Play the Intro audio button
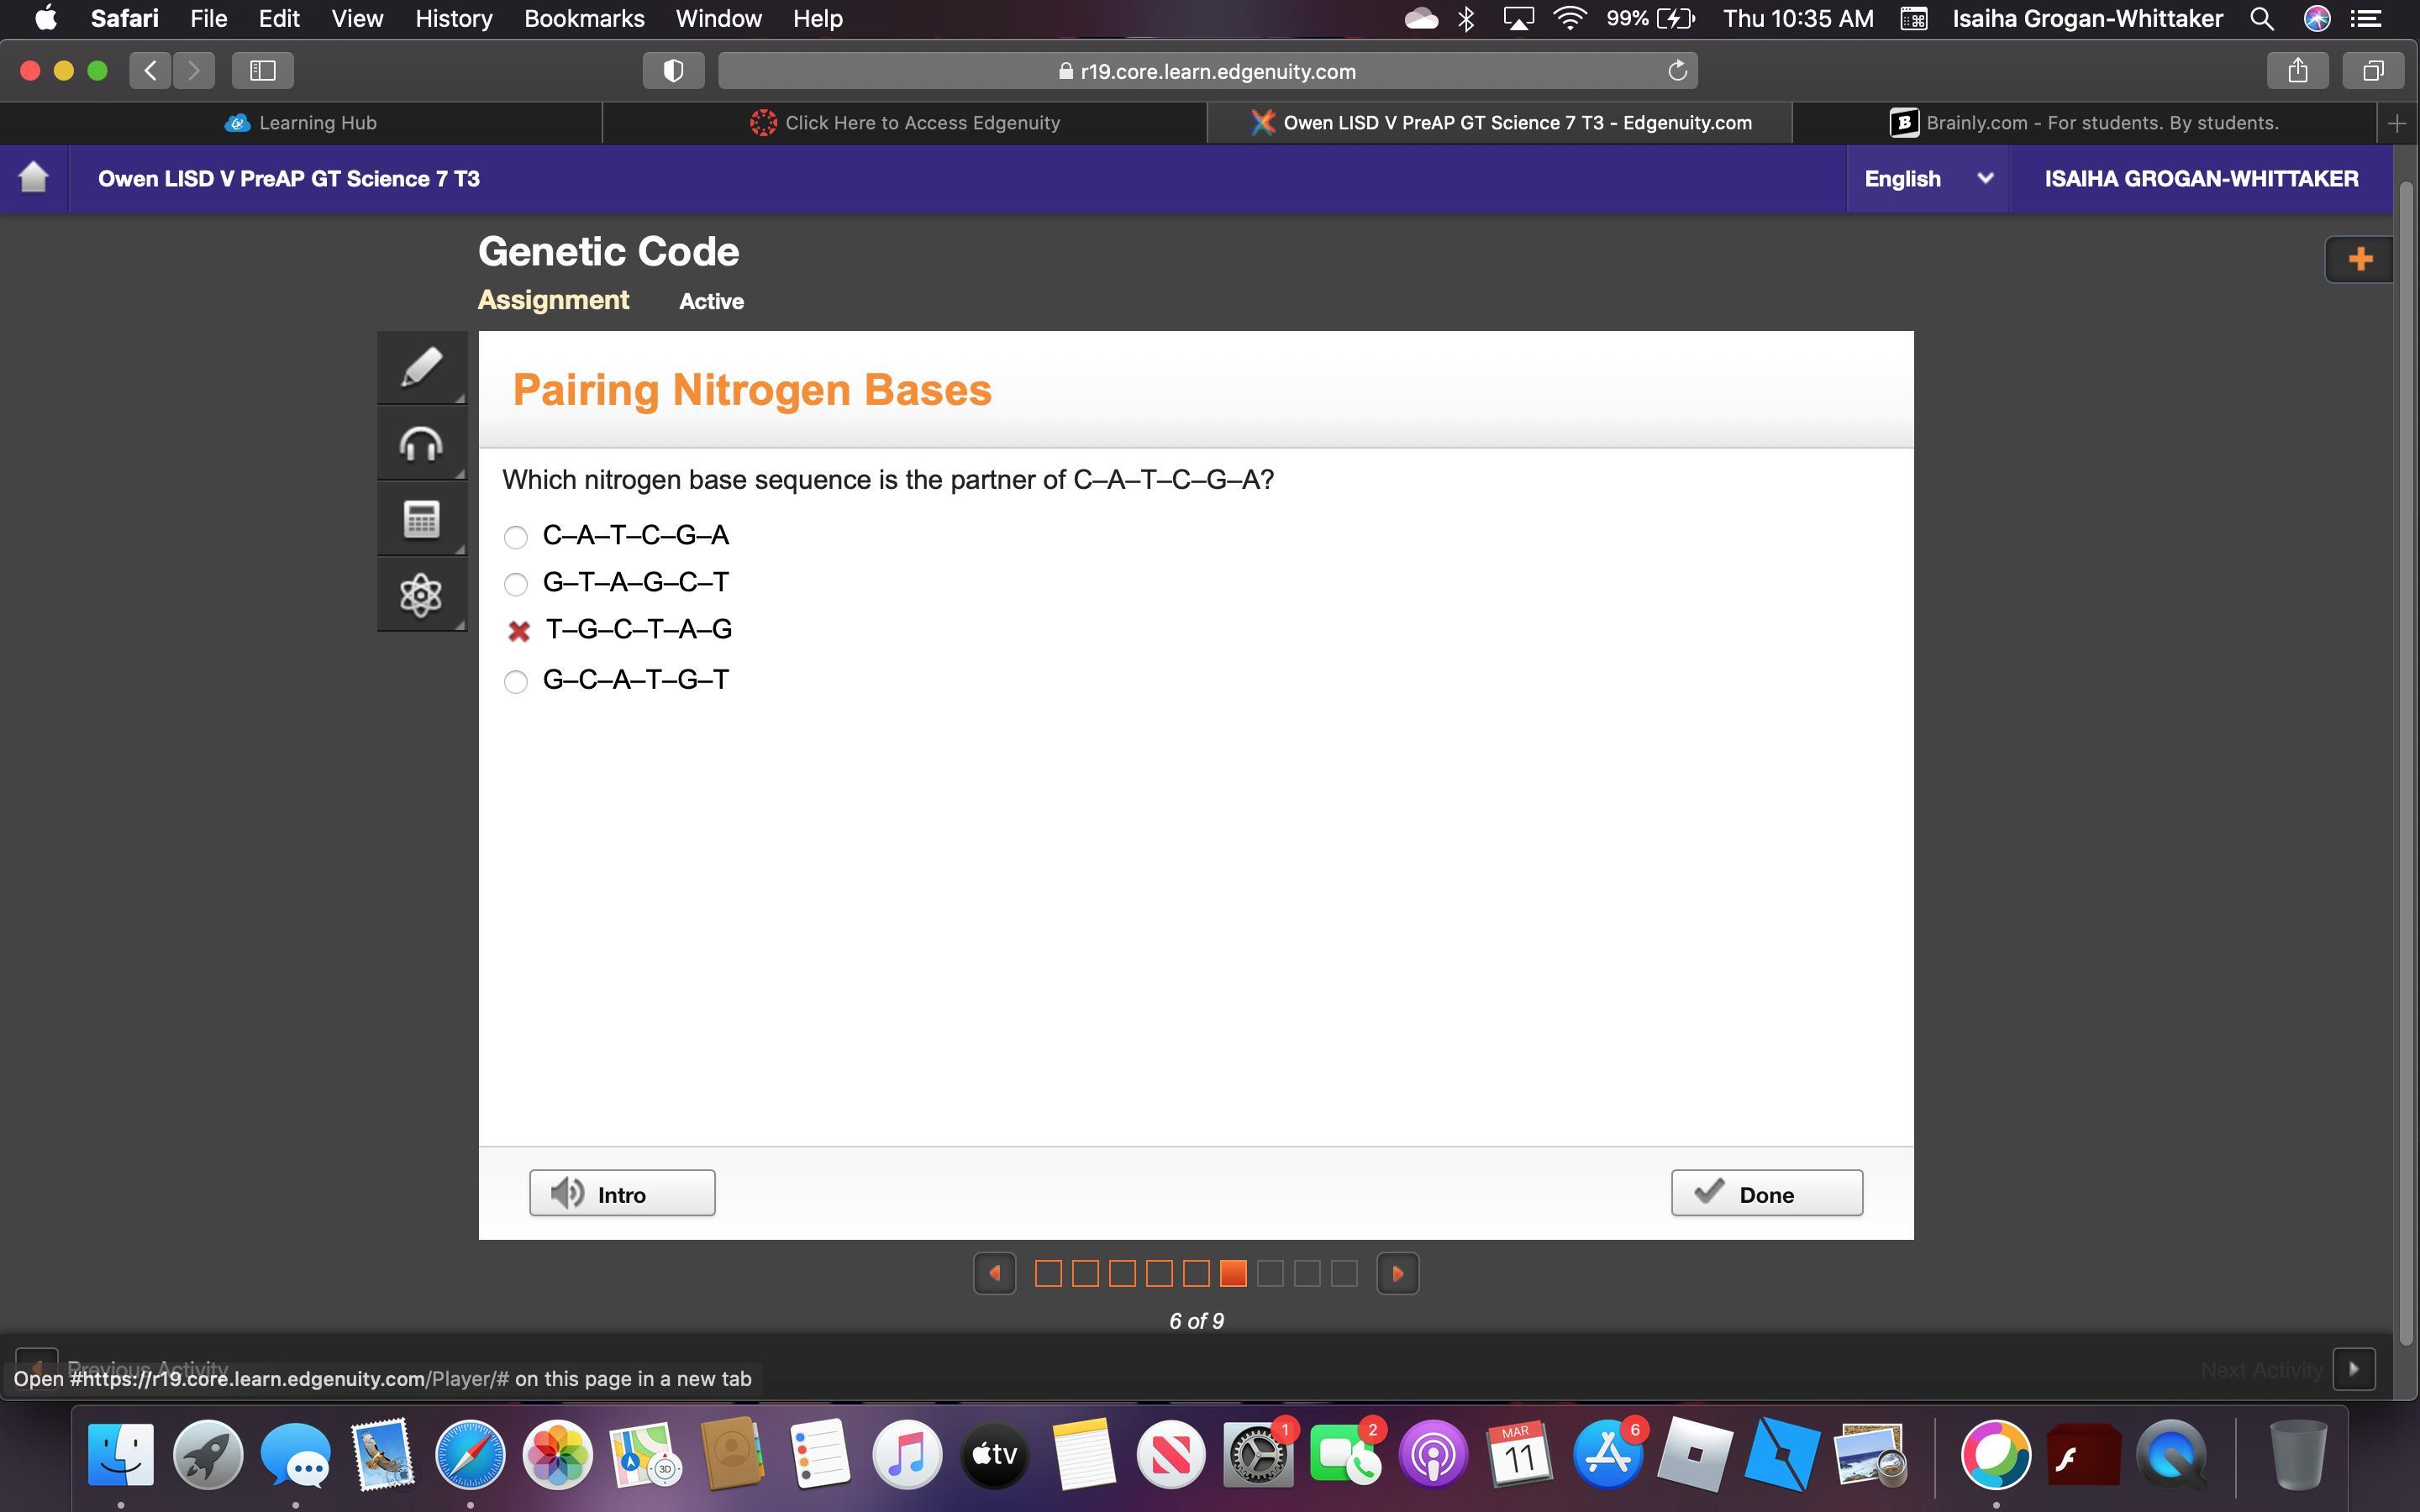Viewport: 2420px width, 1512px height. pos(622,1193)
